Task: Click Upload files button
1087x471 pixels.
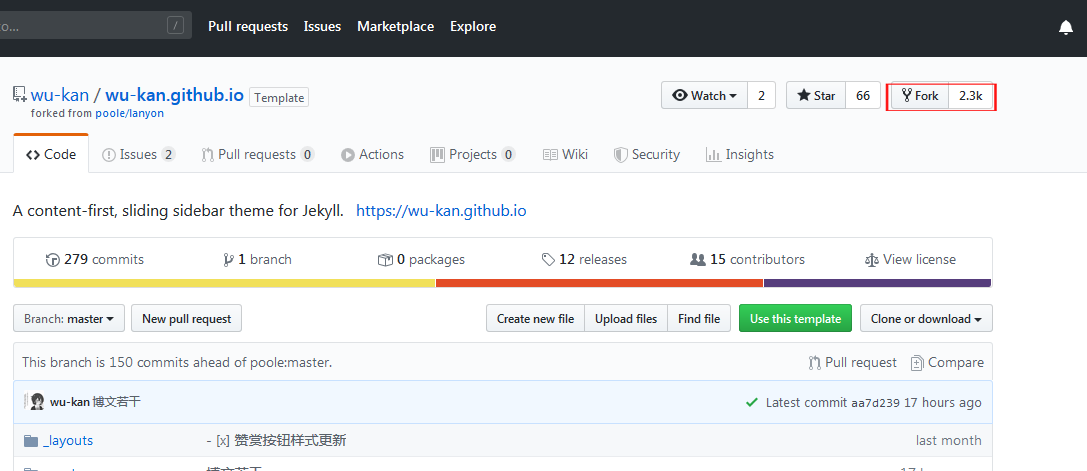Action: (626, 318)
